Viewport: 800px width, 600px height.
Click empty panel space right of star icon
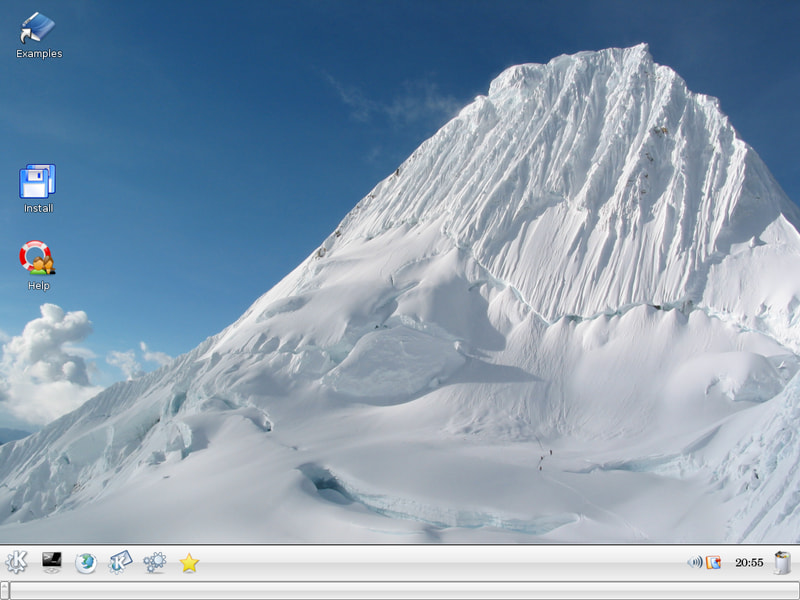[x=440, y=563]
